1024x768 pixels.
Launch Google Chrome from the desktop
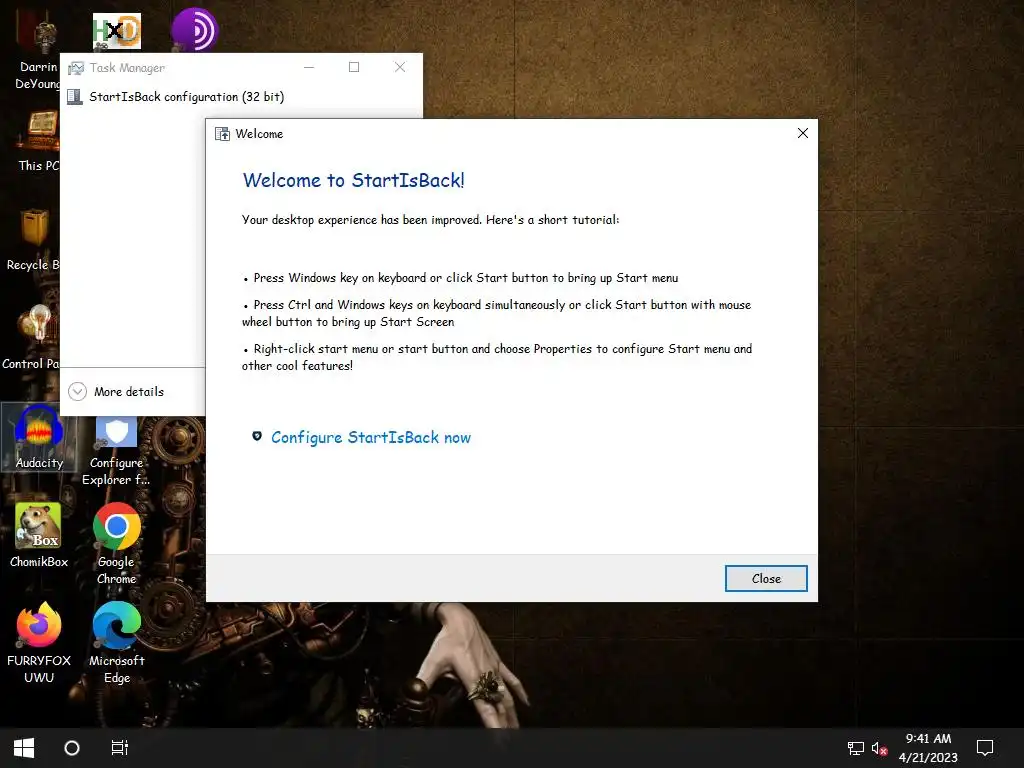pos(117,543)
